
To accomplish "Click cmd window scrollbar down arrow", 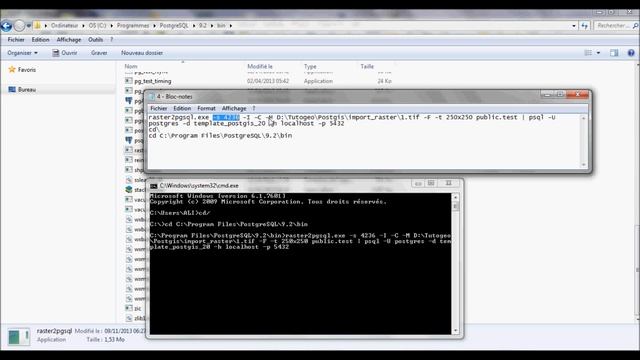I will coord(456,331).
